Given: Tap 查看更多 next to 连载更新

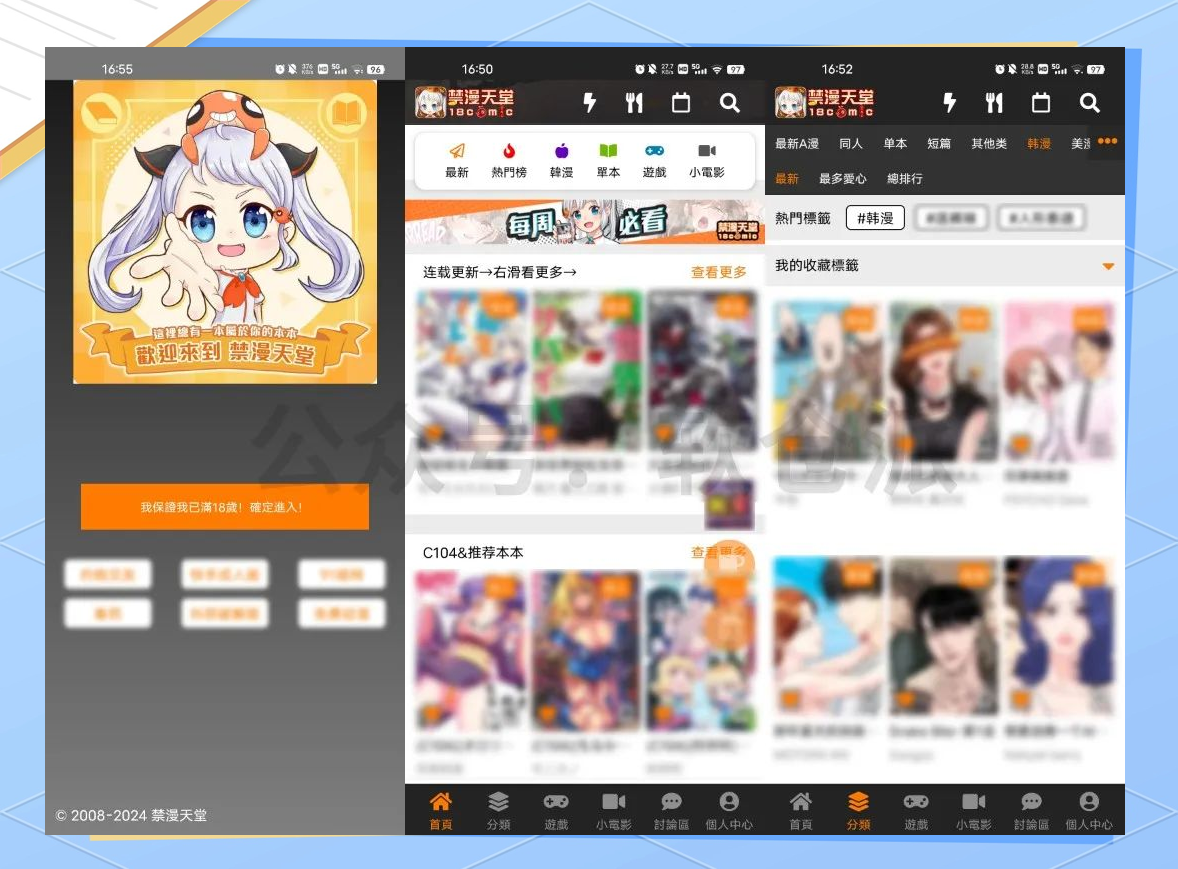Looking at the screenshot, I should (718, 272).
